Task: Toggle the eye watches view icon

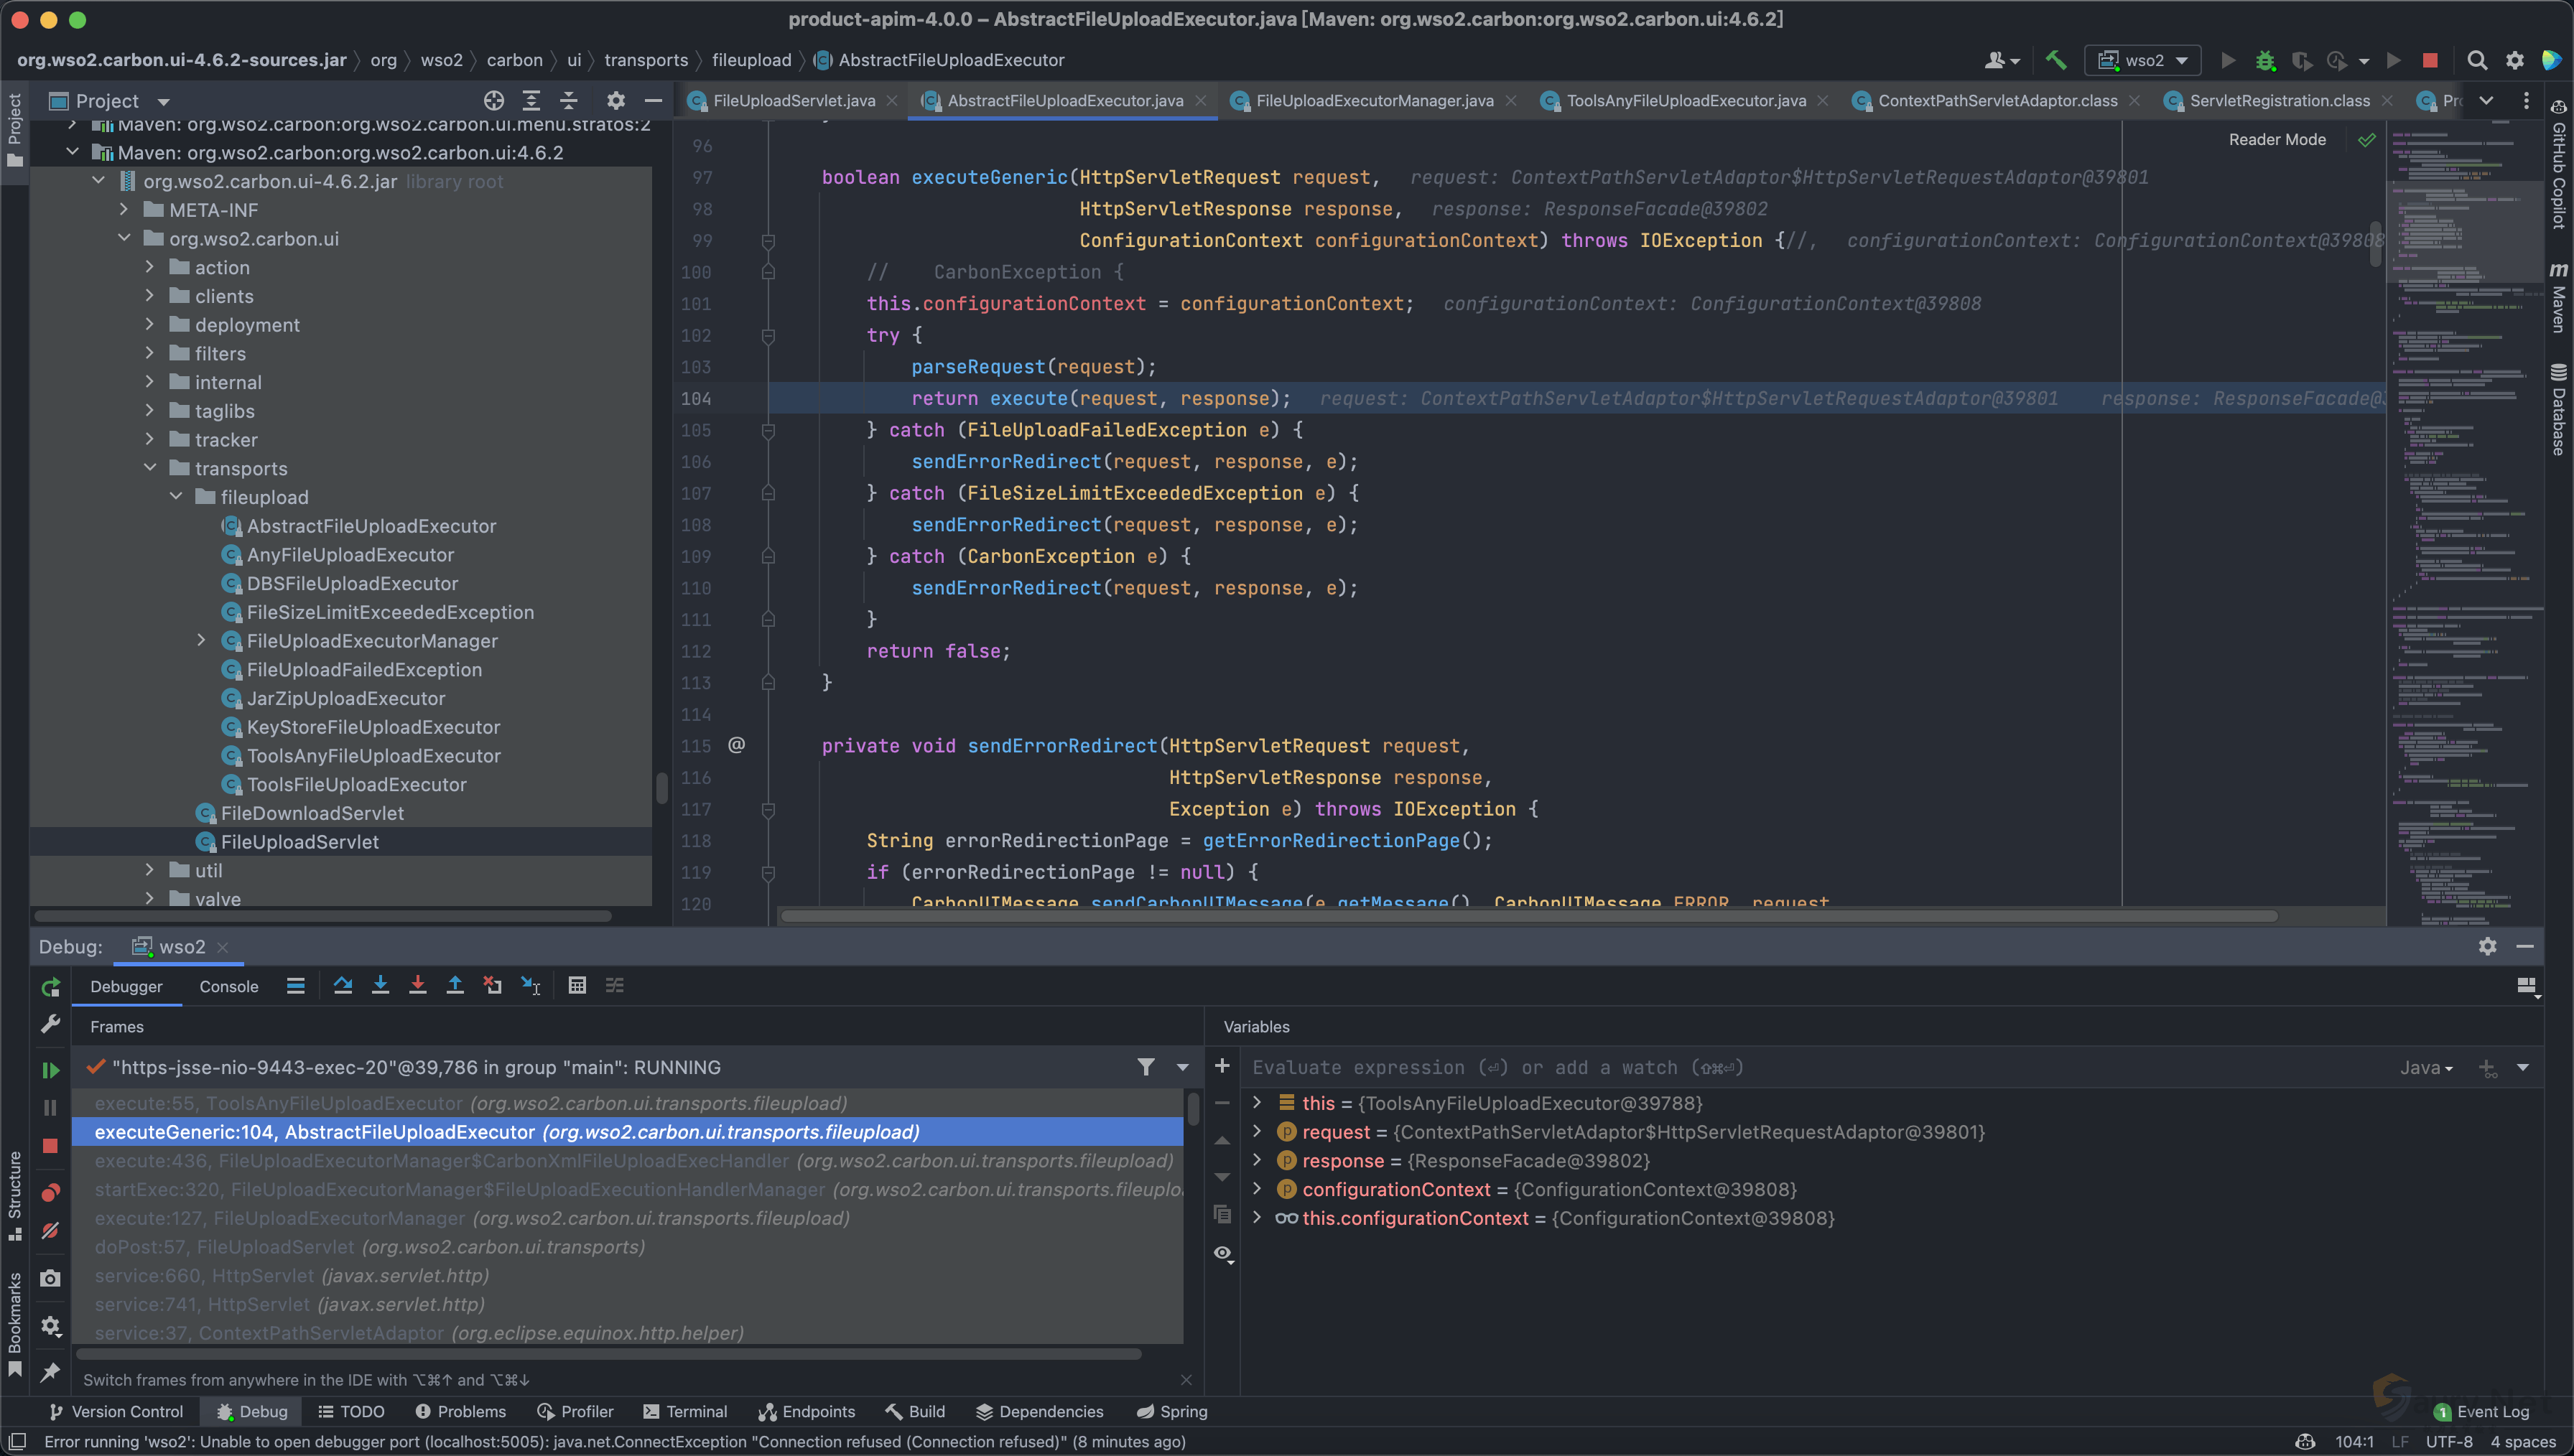Action: click(x=1222, y=1253)
